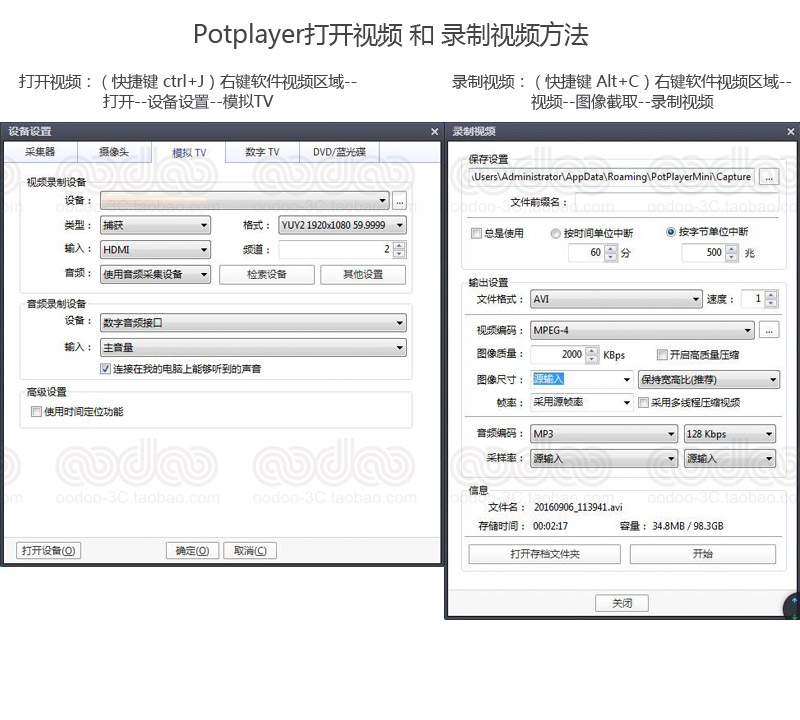Open 图像尺寸 dropdown showing 源输入
The image size is (800, 720).
coord(582,379)
